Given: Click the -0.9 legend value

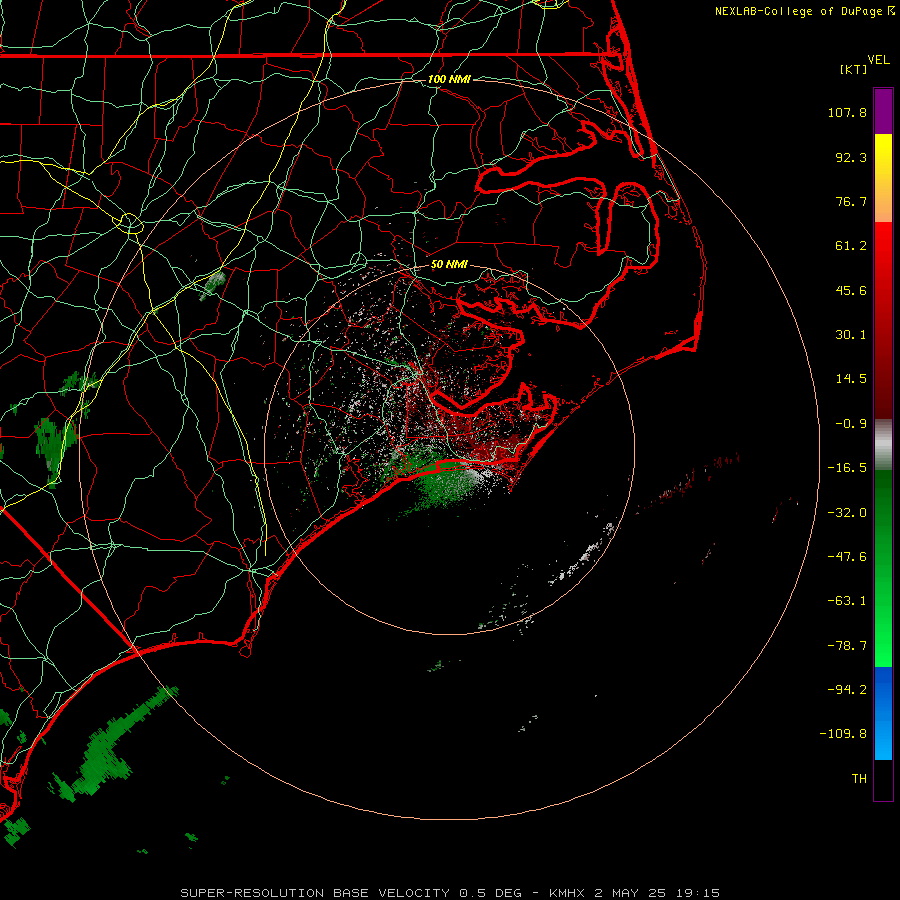Looking at the screenshot, I should pos(851,424).
